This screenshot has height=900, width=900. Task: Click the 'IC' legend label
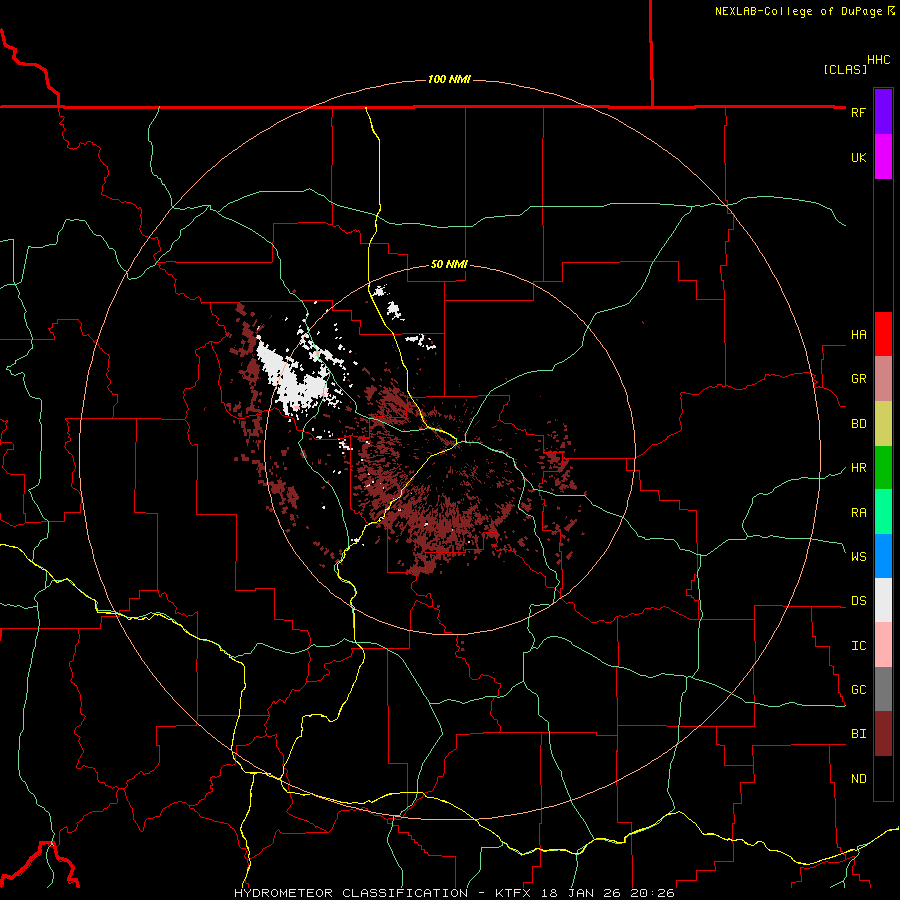[x=858, y=646]
